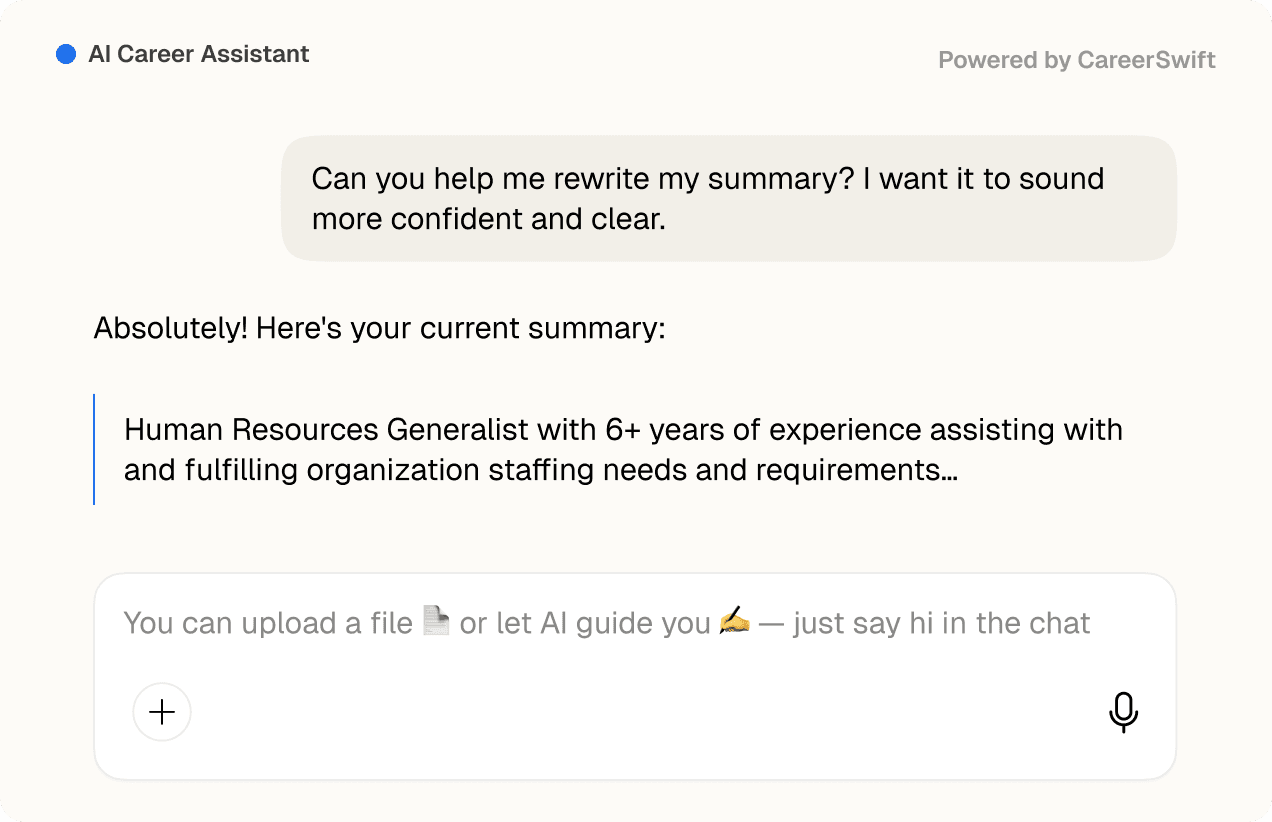Tap the plus button to add a file
This screenshot has height=822, width=1272.
pos(161,712)
